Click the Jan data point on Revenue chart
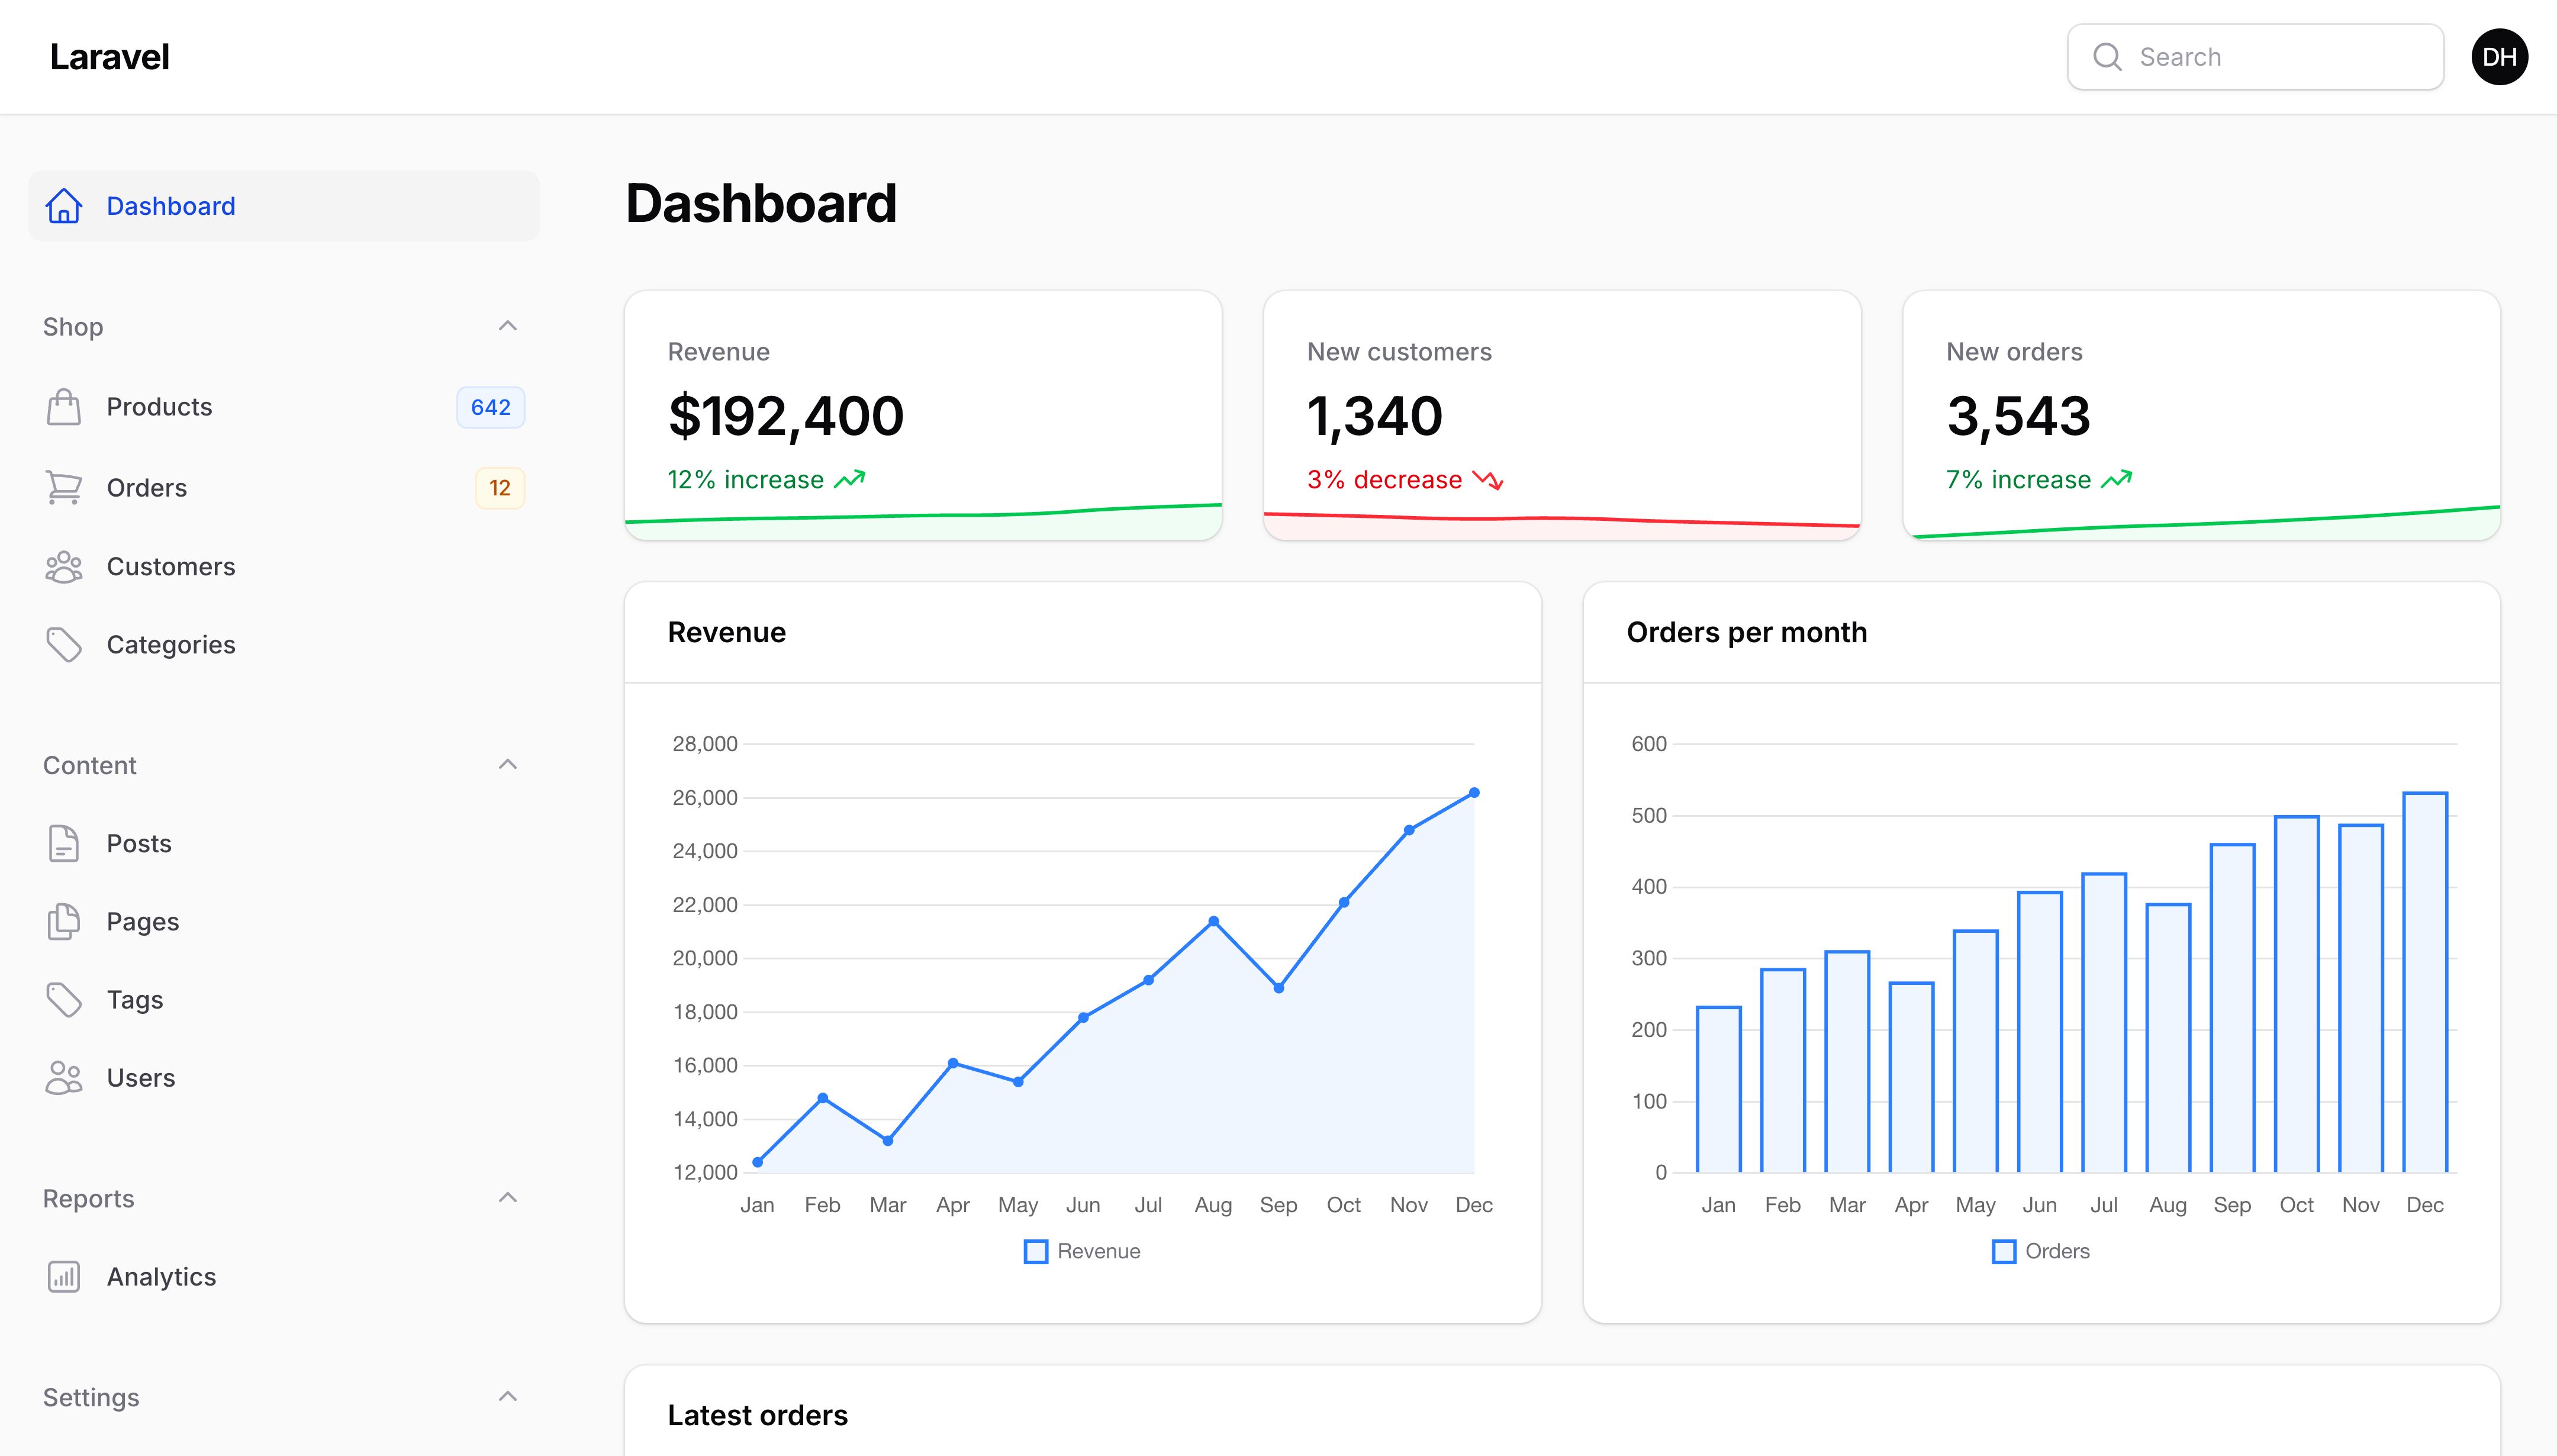This screenshot has height=1456, width=2557. point(758,1162)
